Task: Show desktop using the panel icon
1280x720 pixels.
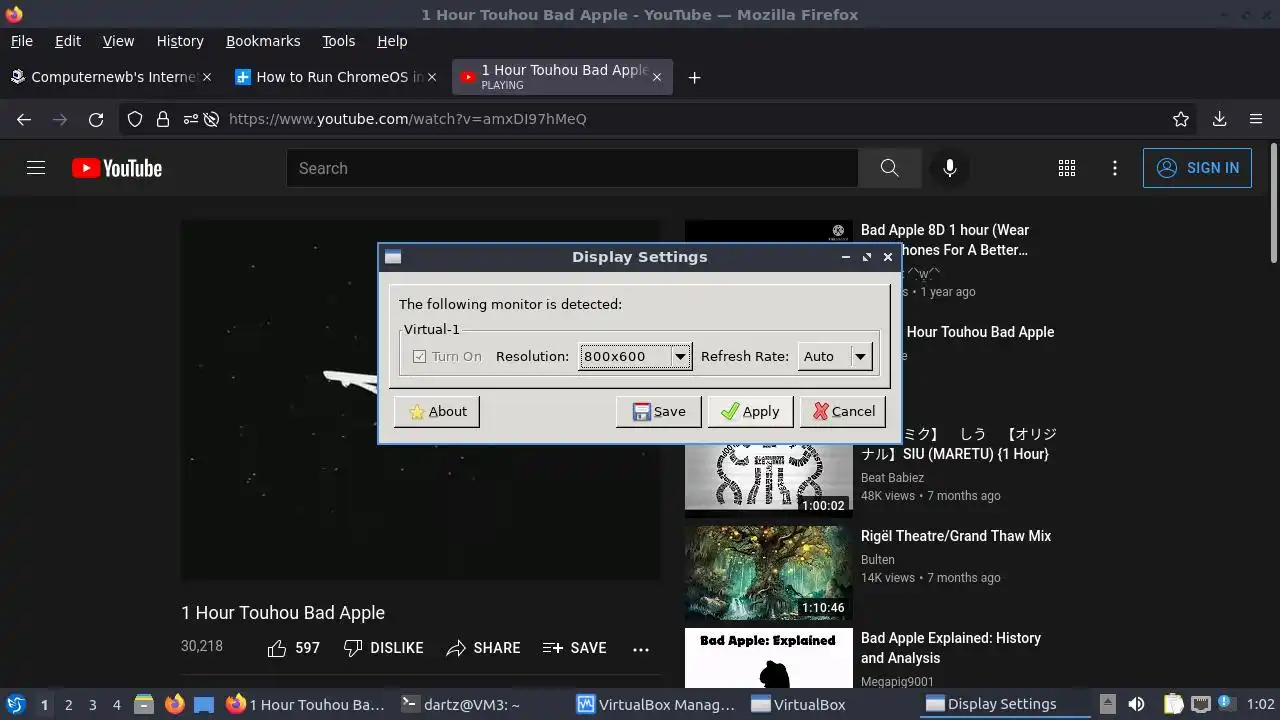Action: pos(204,704)
